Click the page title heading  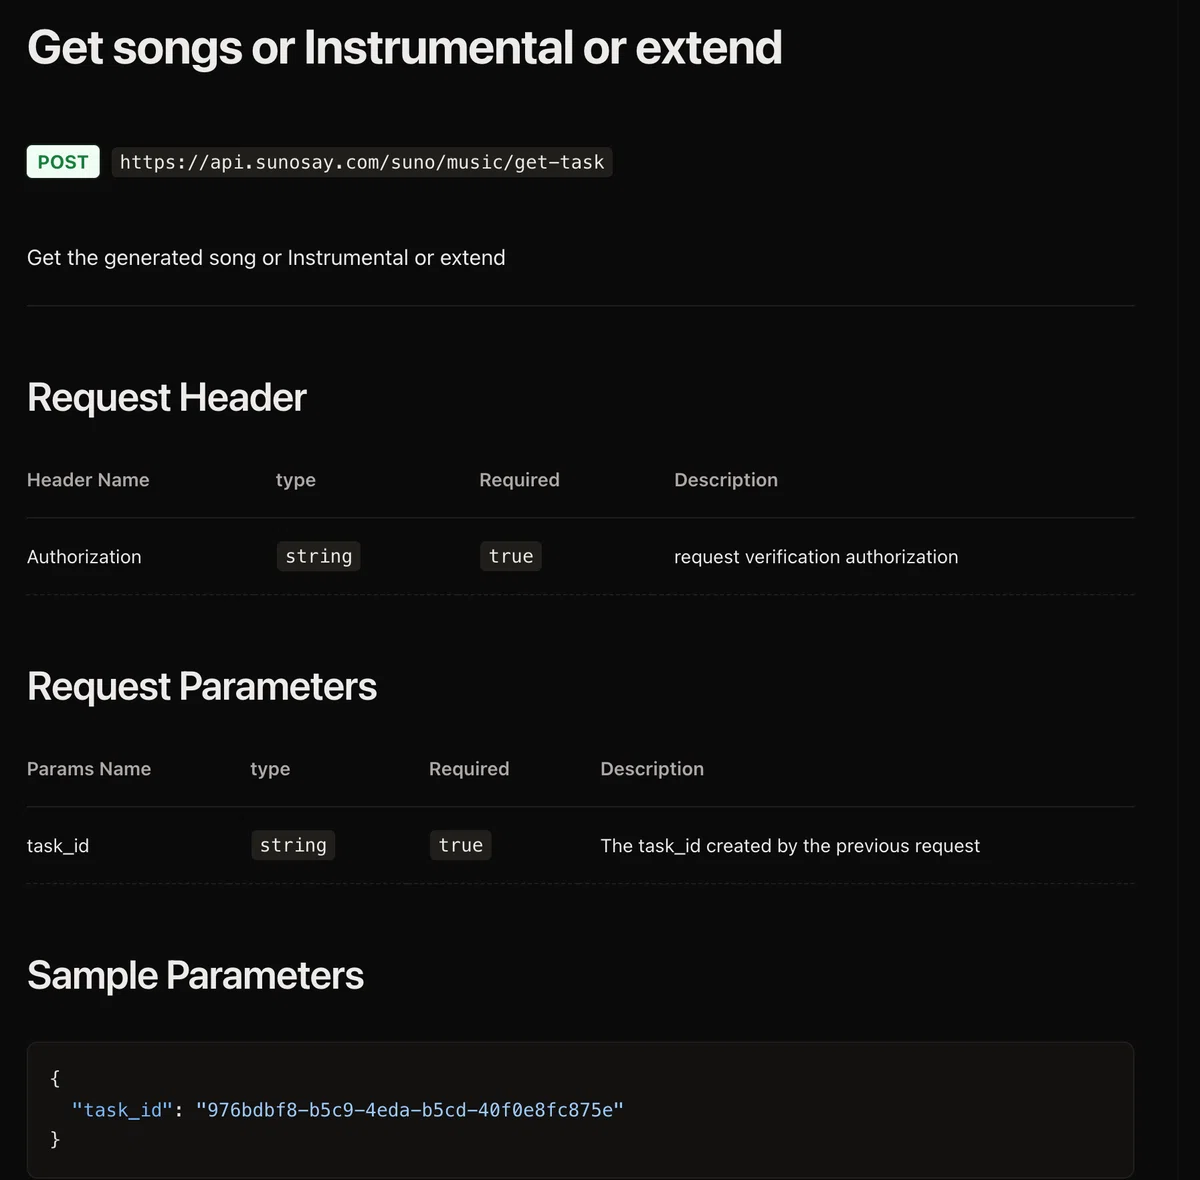[405, 48]
